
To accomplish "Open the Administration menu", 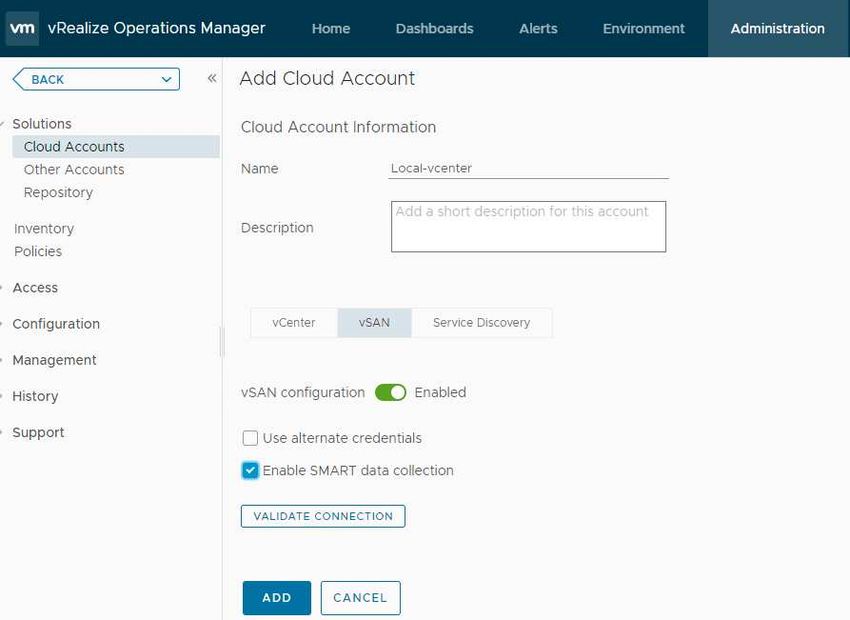I will point(777,28).
